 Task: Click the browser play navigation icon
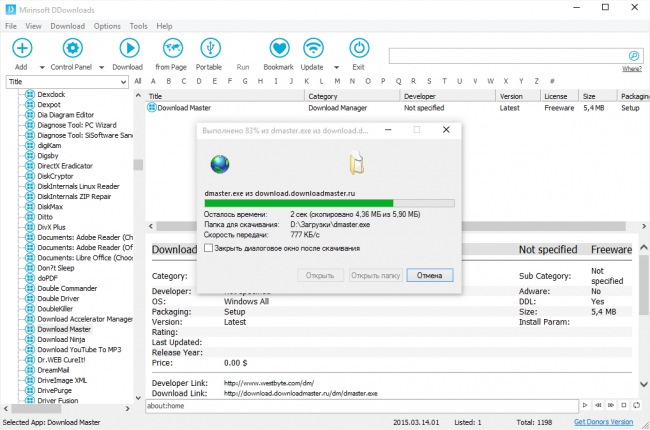(585, 405)
